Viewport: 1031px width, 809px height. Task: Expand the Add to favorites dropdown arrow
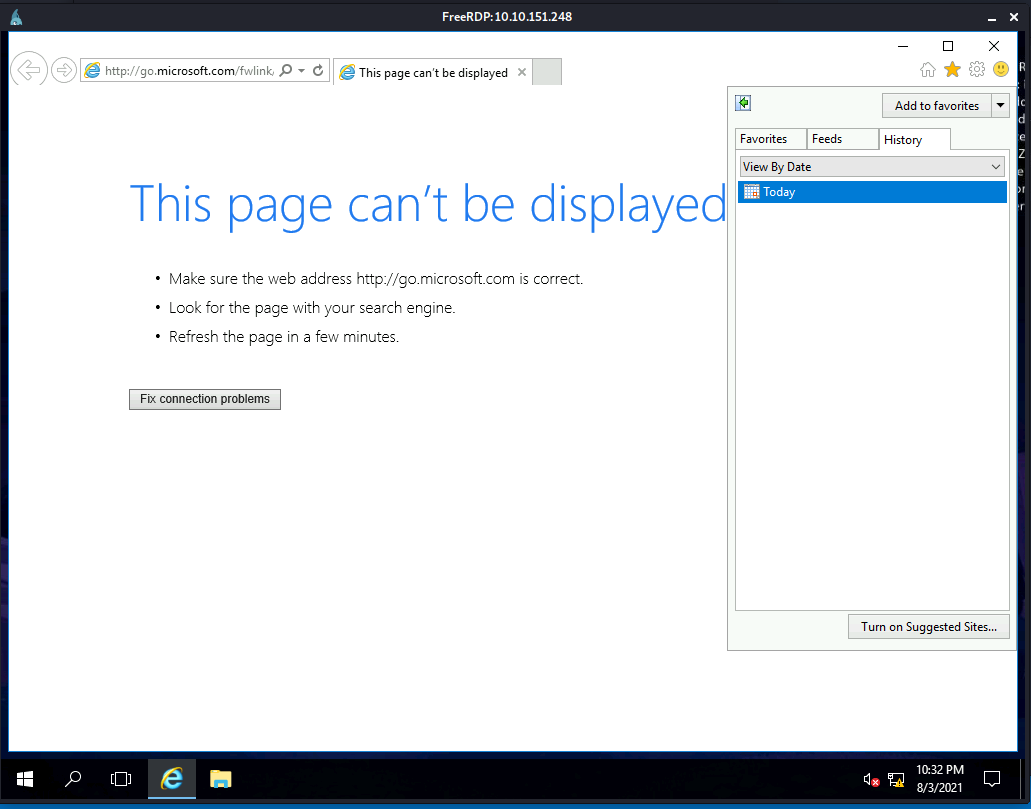[1000, 105]
